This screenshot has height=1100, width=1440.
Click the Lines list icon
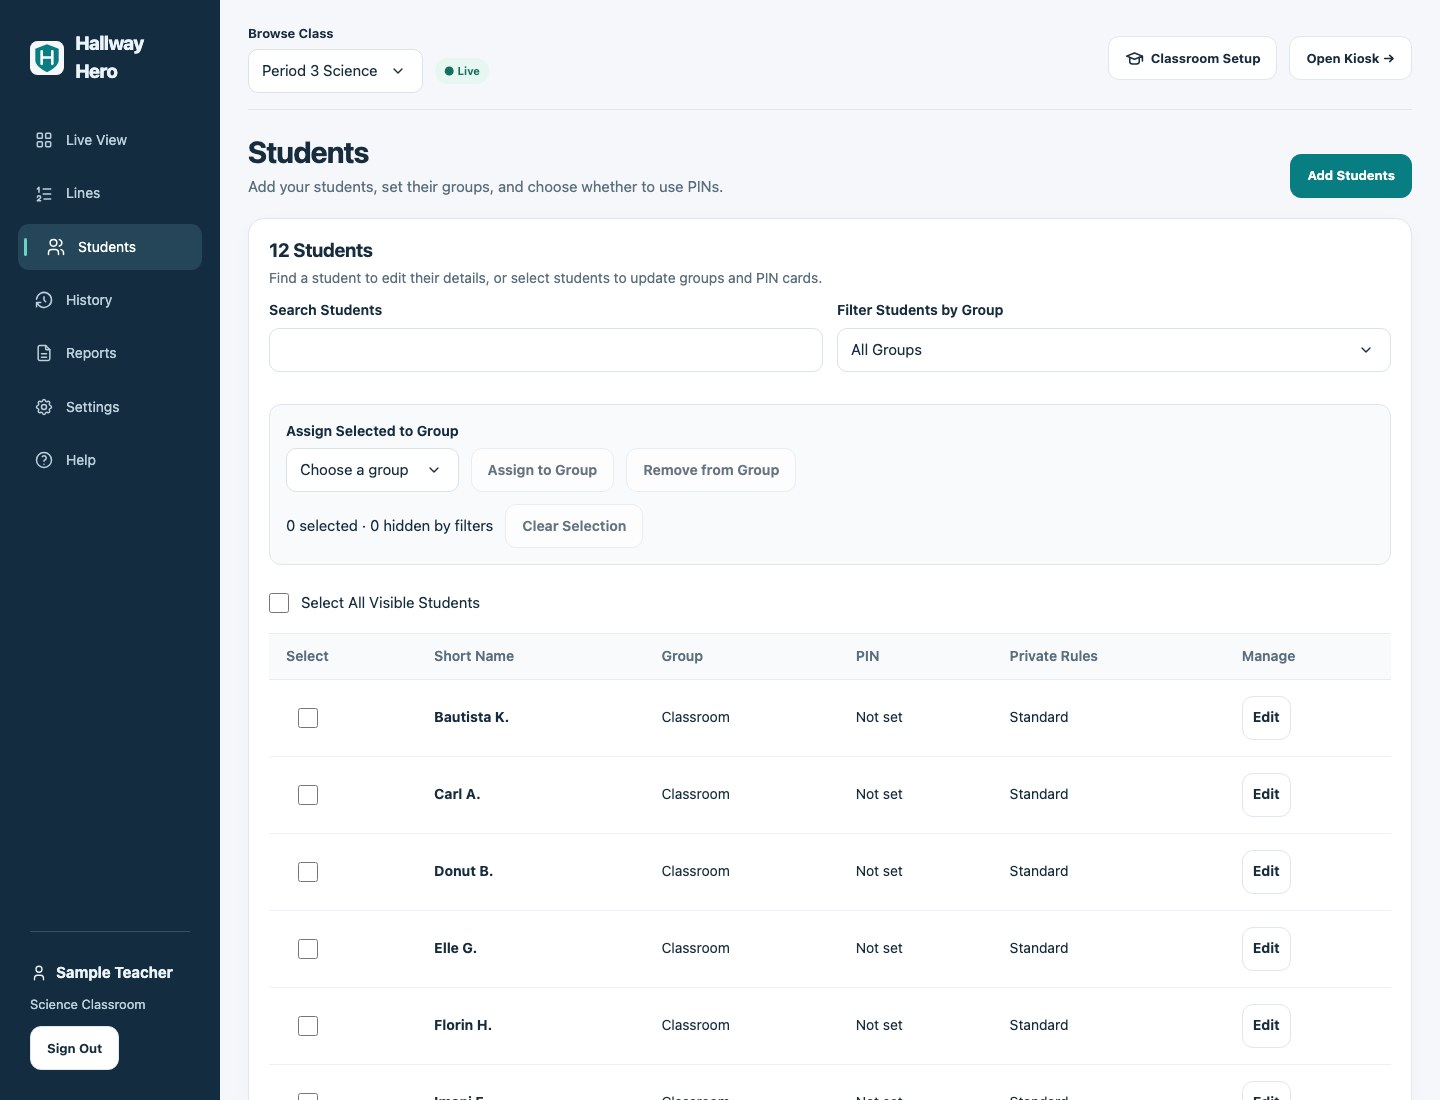tap(44, 193)
